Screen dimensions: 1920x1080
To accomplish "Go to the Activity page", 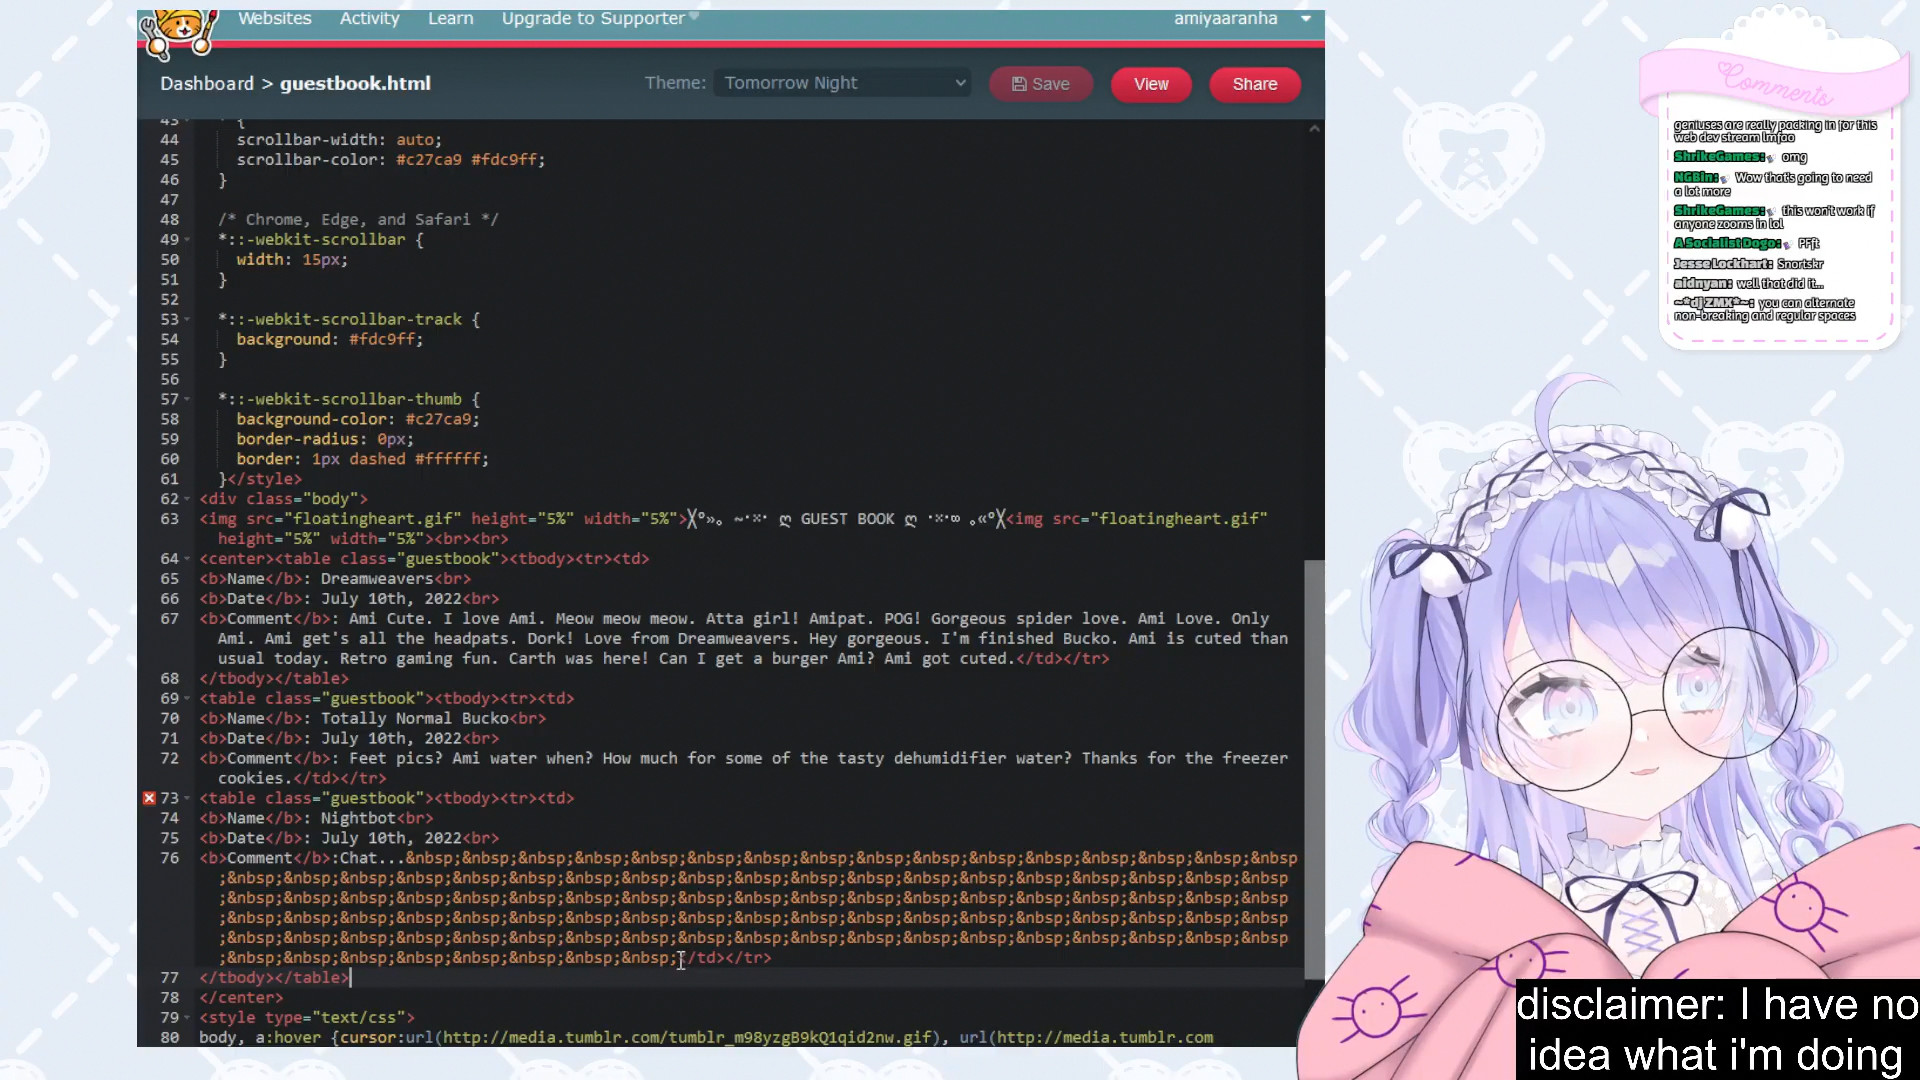I will pyautogui.click(x=369, y=19).
